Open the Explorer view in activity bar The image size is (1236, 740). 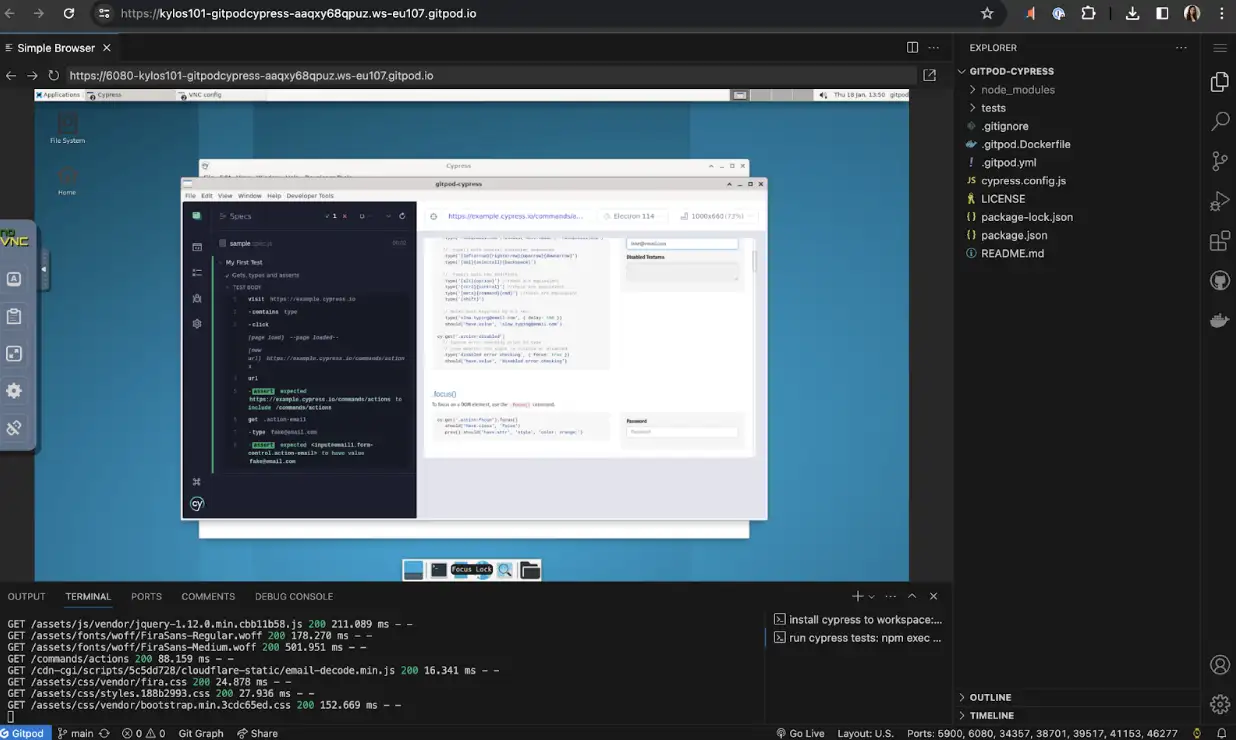[x=1219, y=82]
